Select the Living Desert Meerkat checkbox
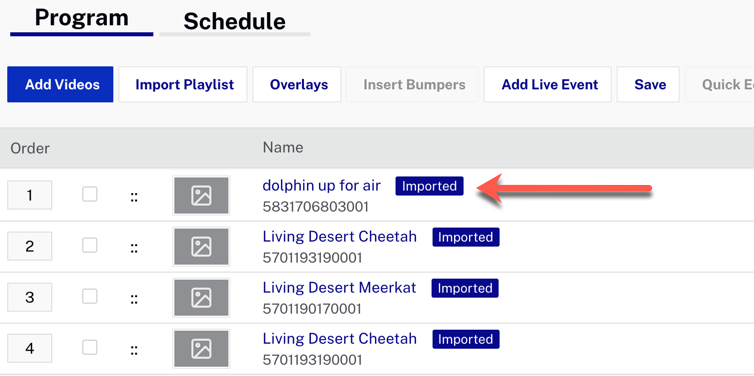Viewport: 754px width, 376px height. coord(89,297)
